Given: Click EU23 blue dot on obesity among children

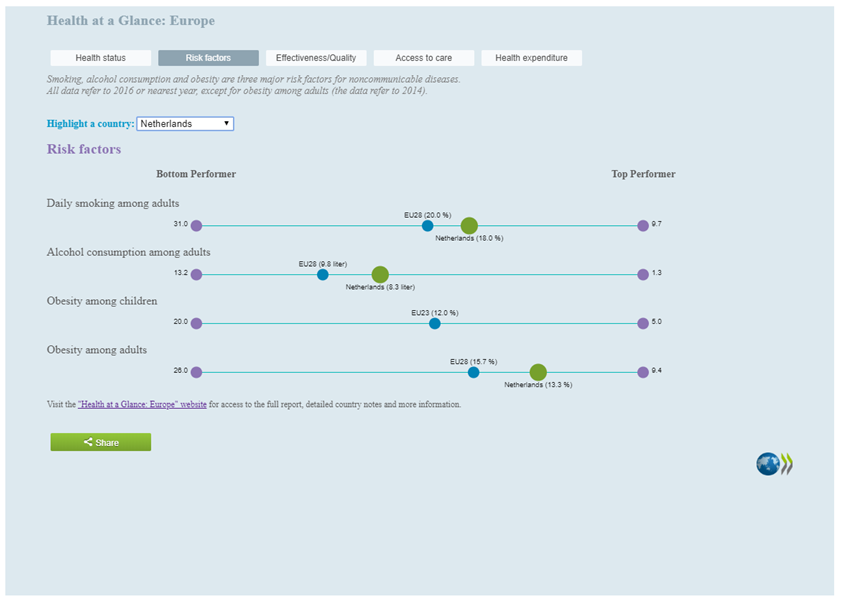Looking at the screenshot, I should click(434, 324).
